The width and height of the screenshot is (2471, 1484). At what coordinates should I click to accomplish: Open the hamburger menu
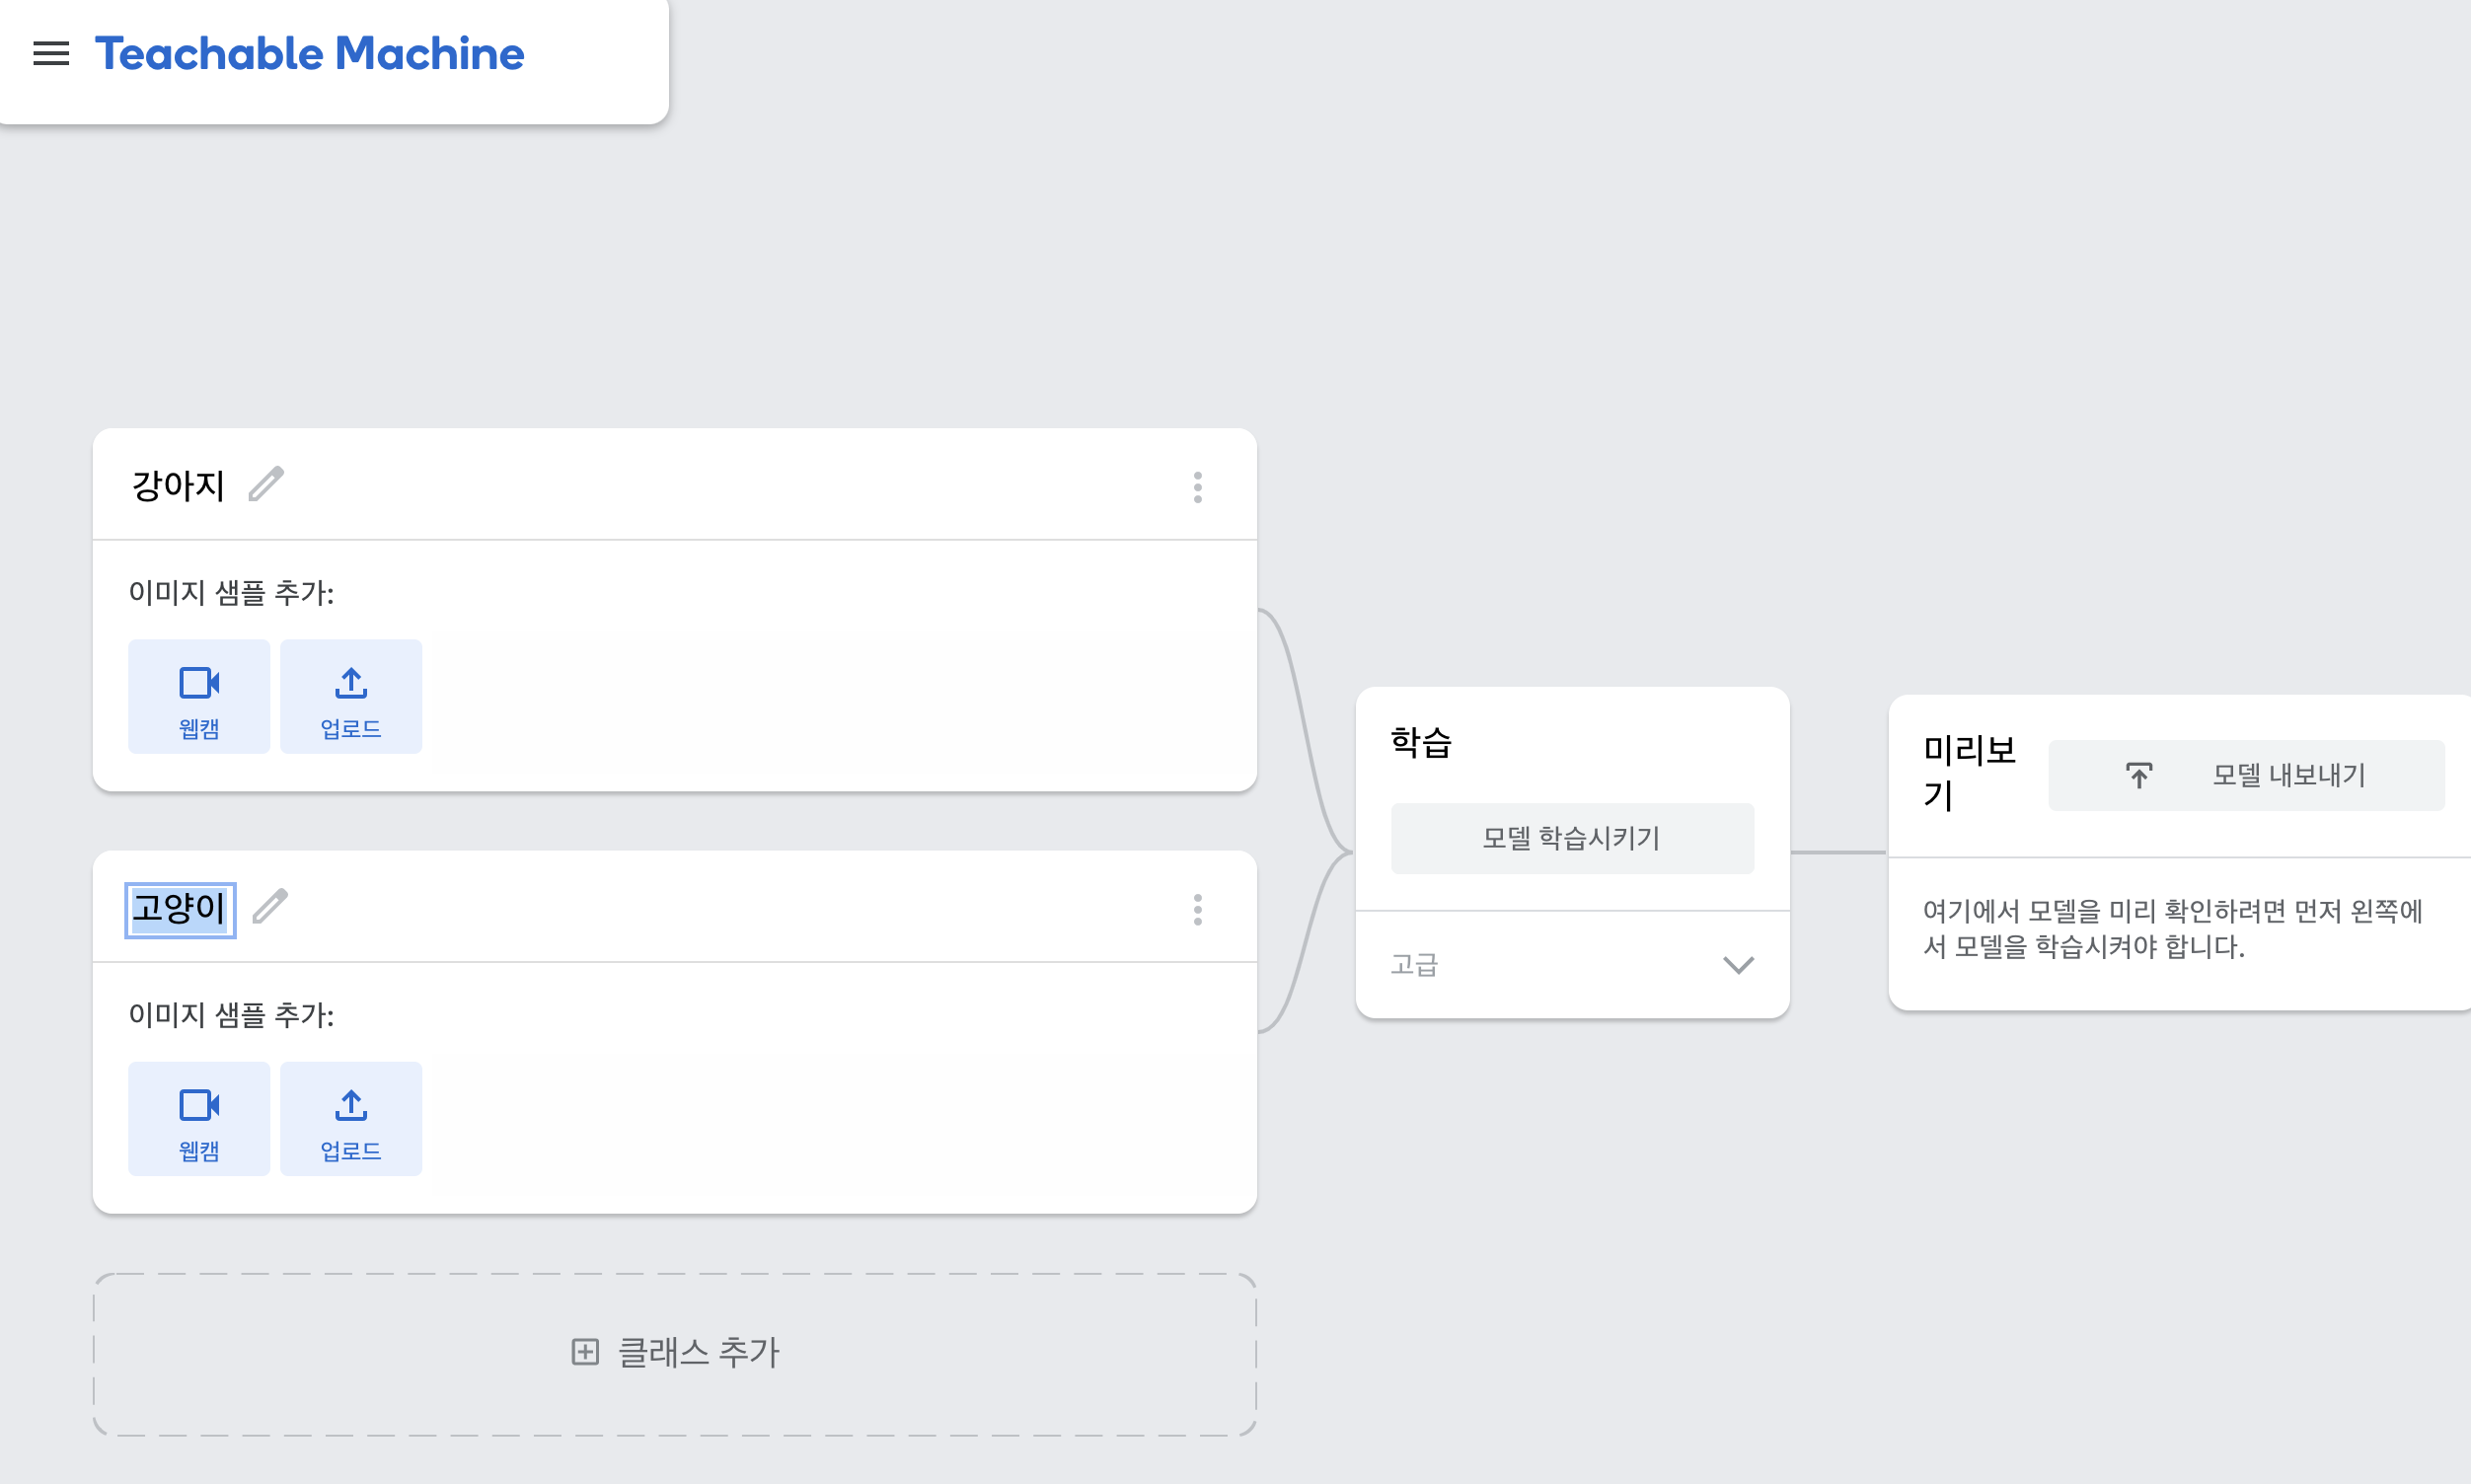pos(51,53)
